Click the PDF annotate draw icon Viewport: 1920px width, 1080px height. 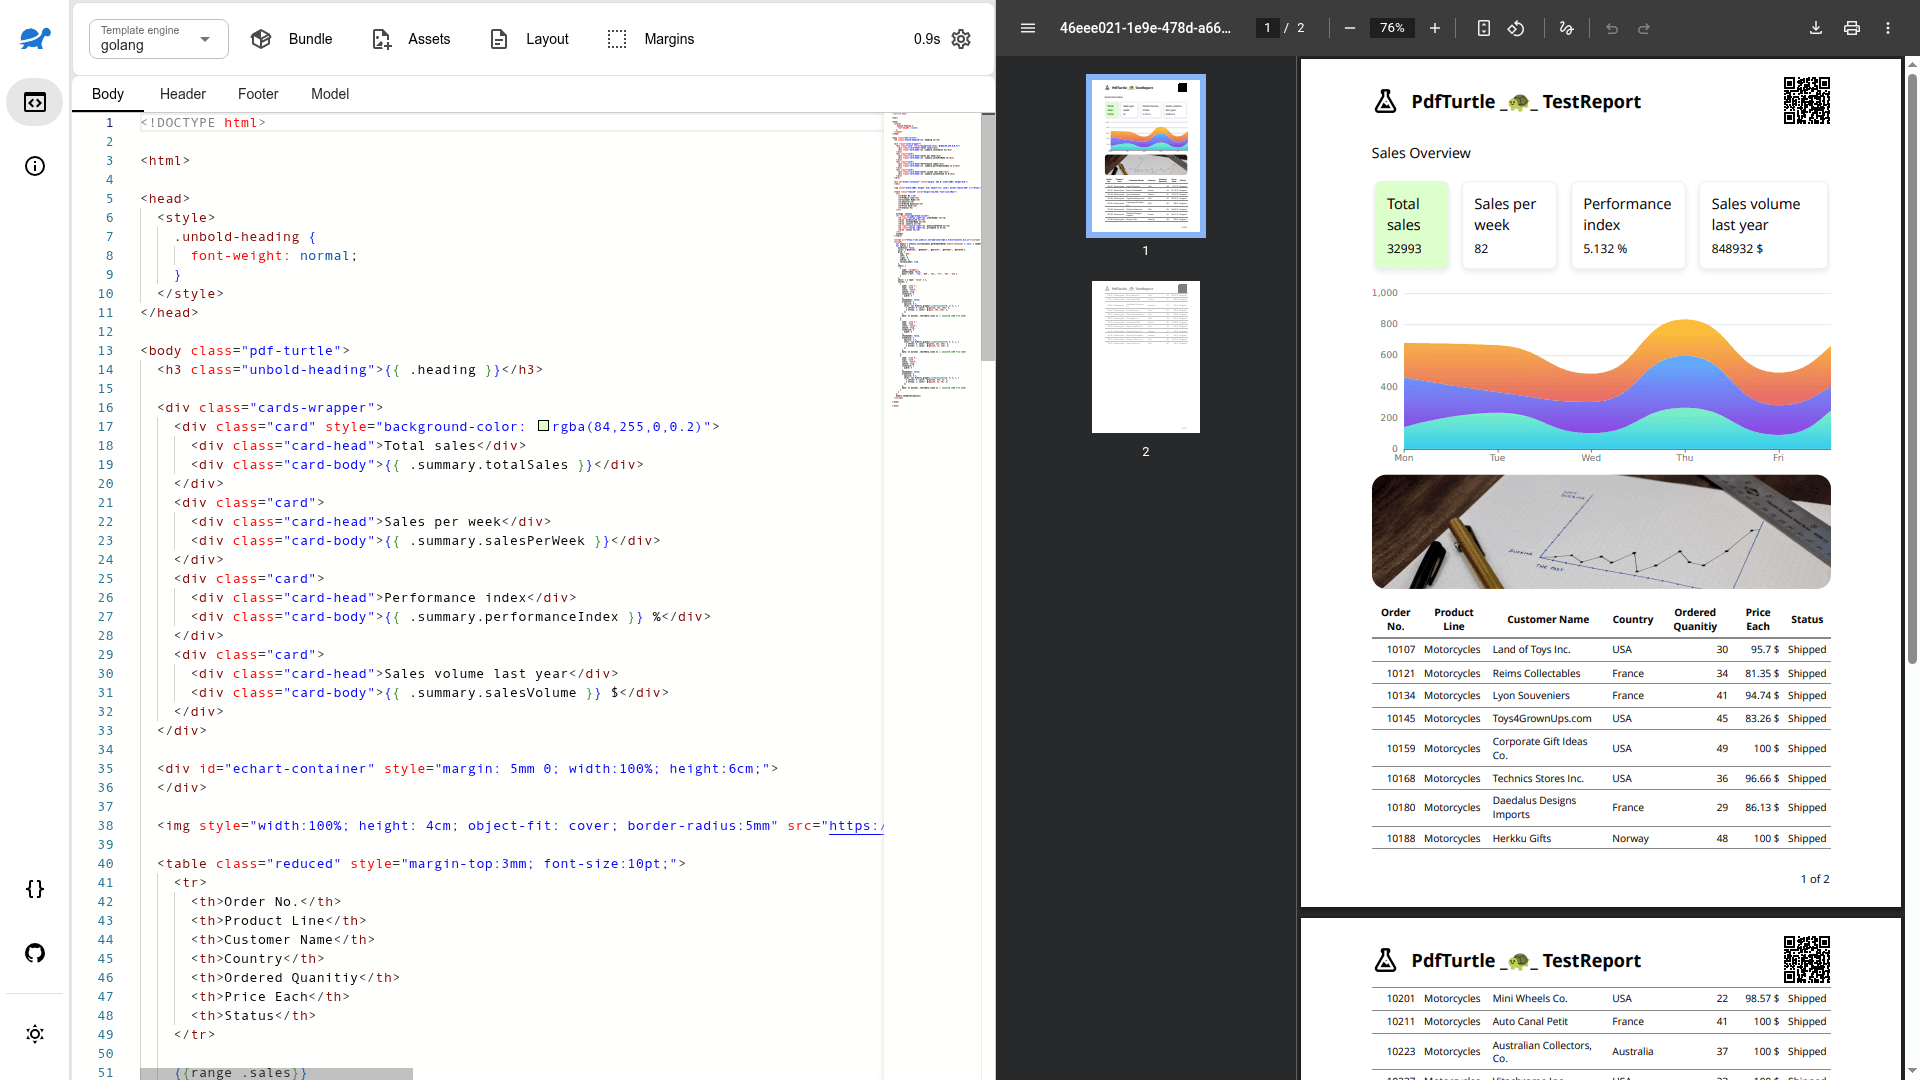(1567, 28)
